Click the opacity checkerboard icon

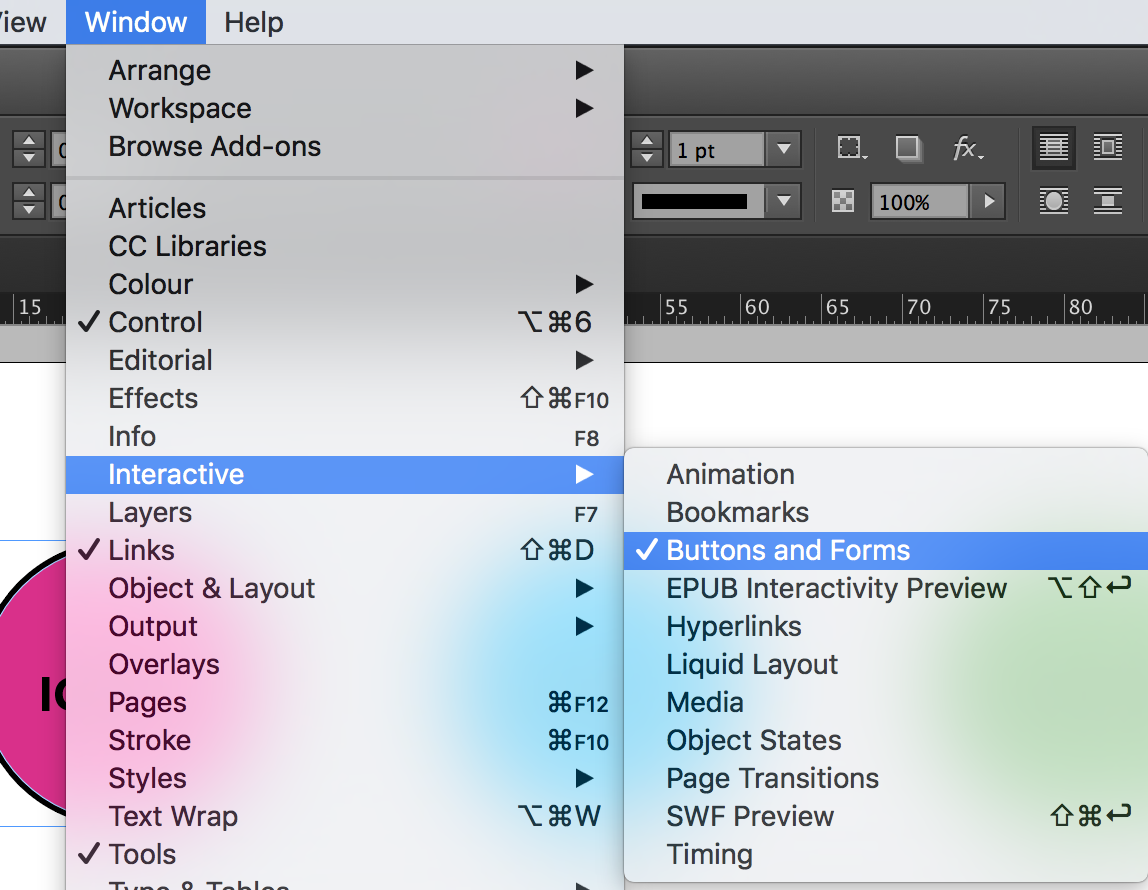(844, 202)
